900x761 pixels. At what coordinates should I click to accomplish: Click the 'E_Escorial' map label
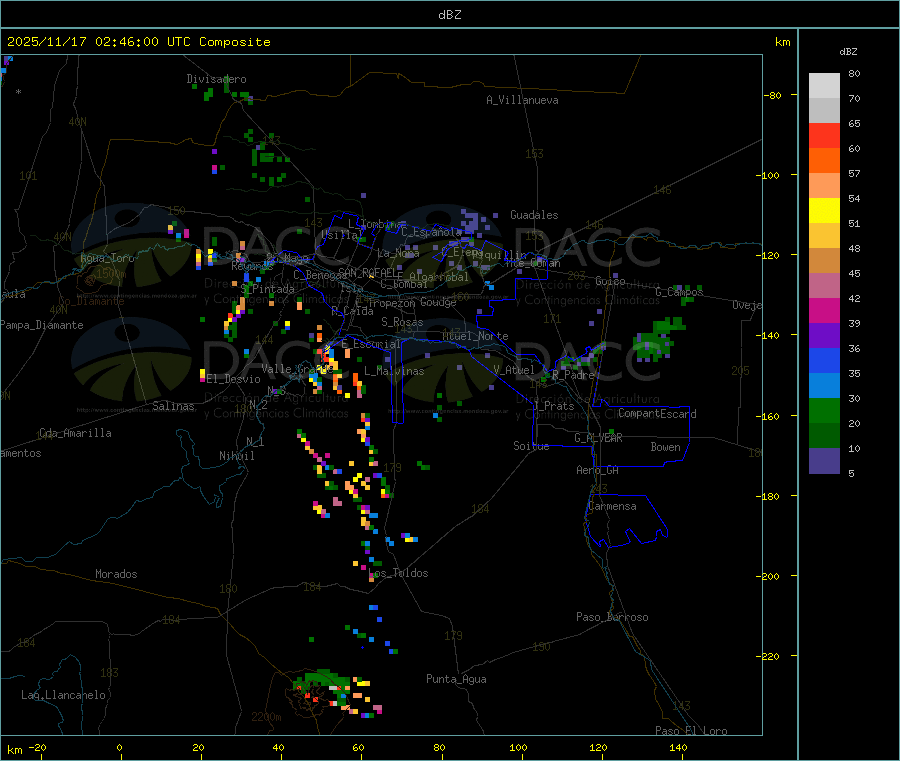[x=371, y=344]
